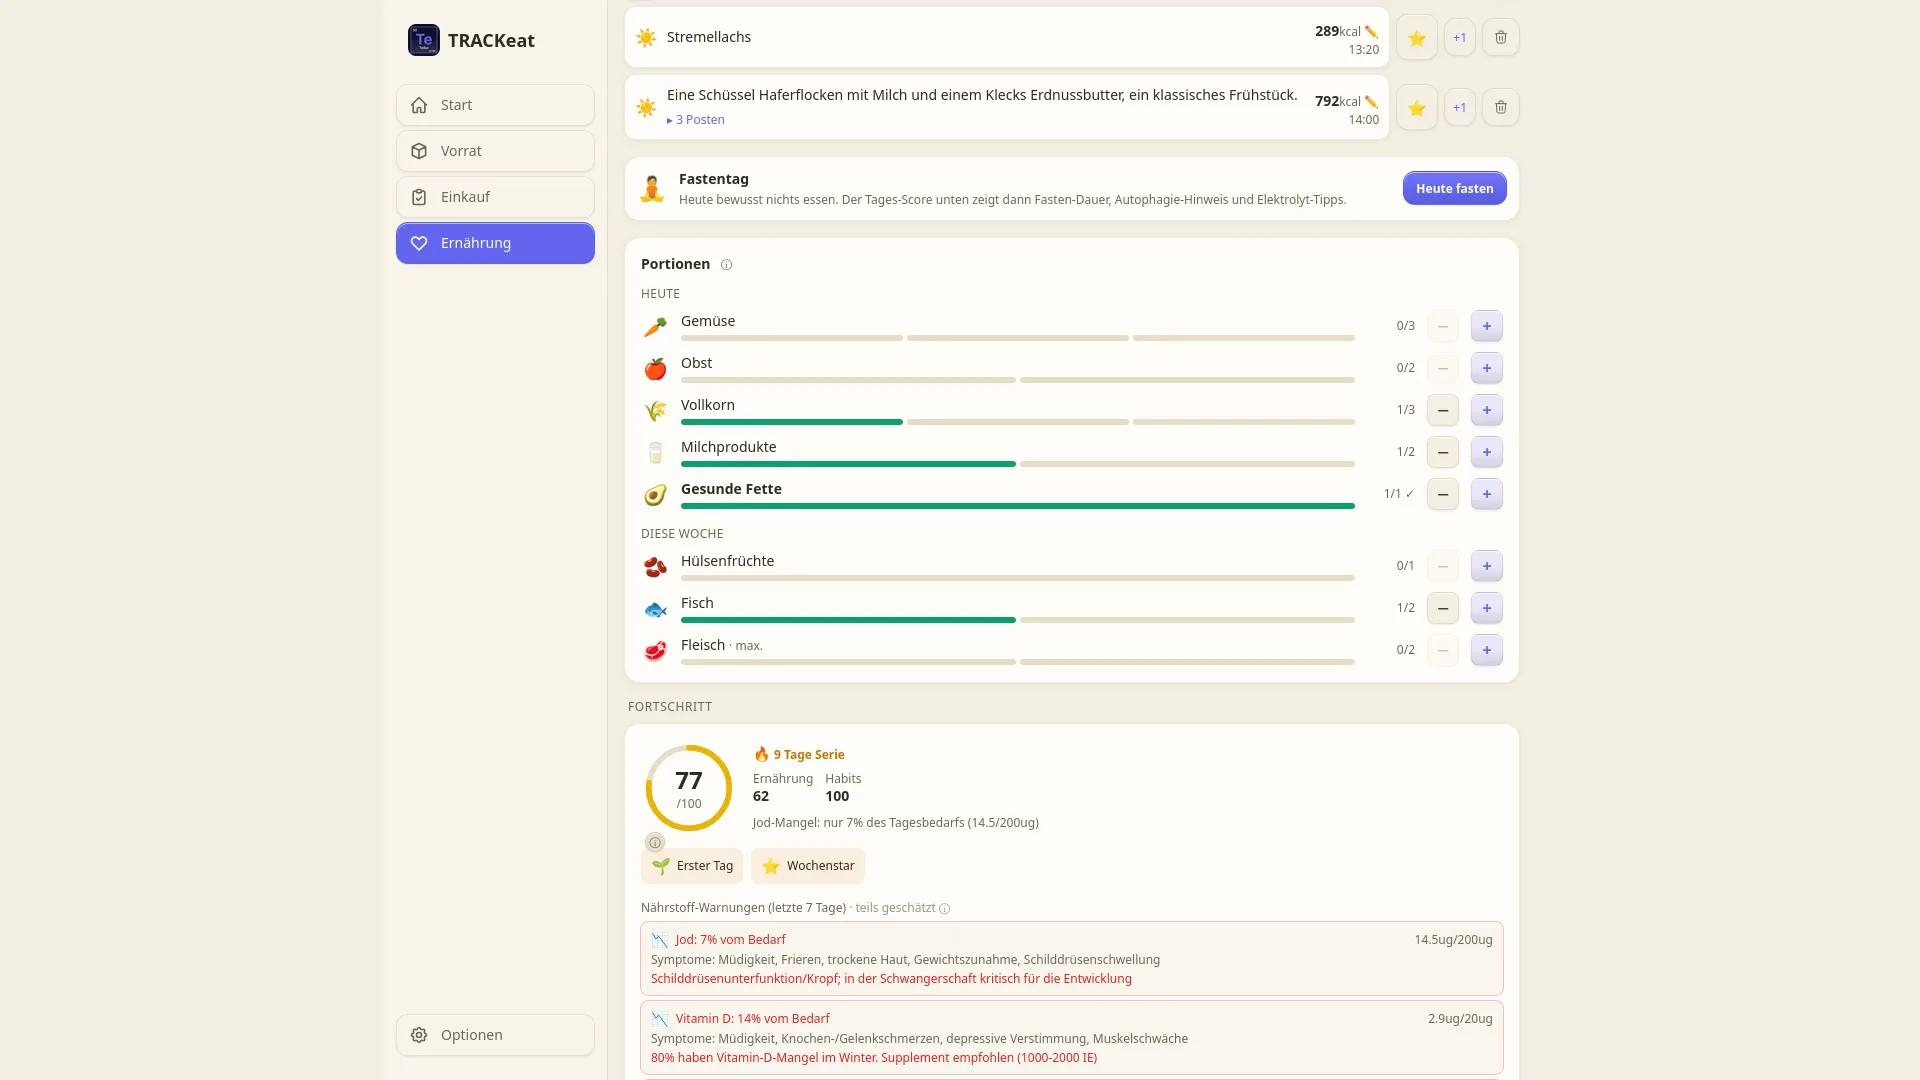Duplicate the Haferflocken entry with +1
1920x1080 pixels.
pyautogui.click(x=1460, y=108)
